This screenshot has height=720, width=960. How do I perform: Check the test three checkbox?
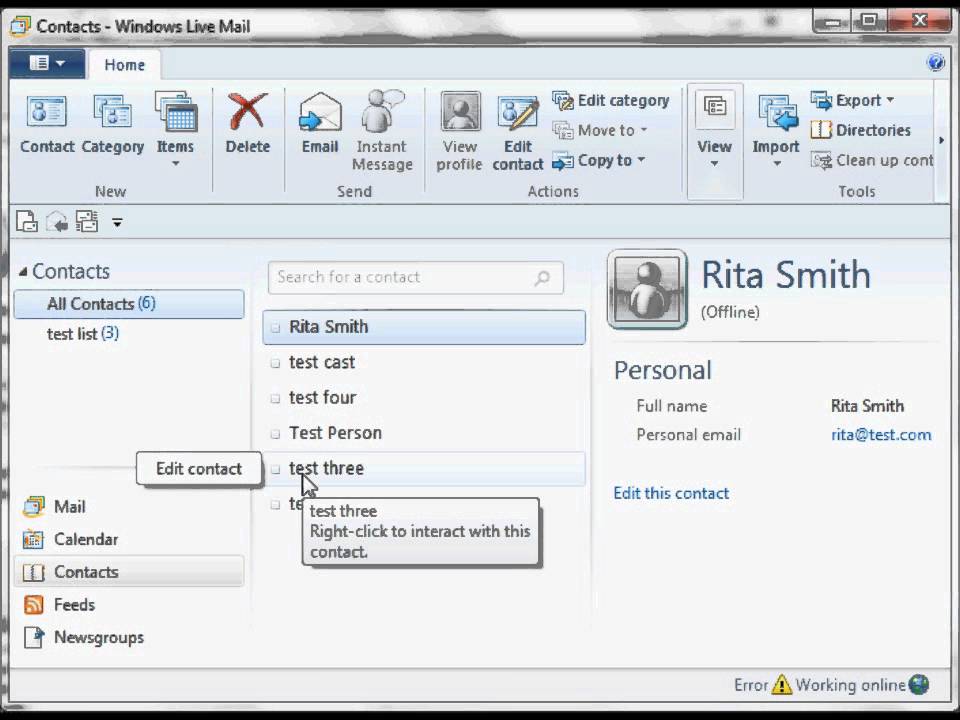coord(276,469)
